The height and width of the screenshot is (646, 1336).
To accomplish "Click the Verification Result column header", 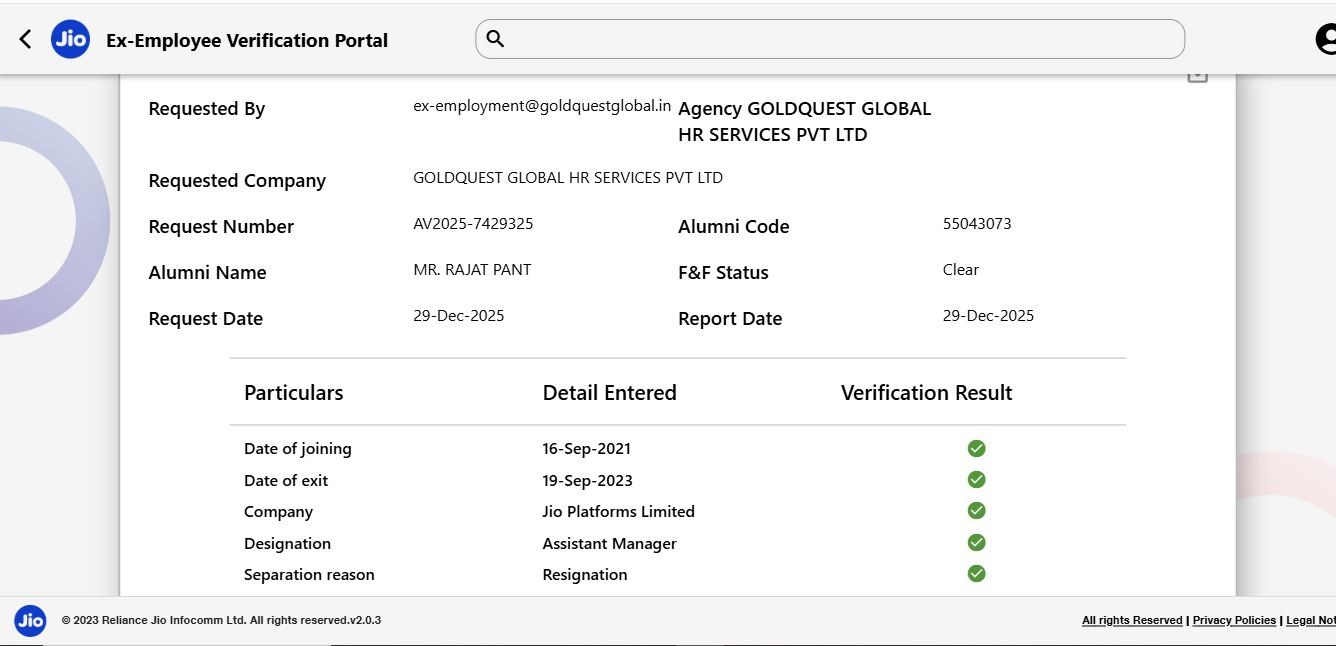I will click(x=926, y=393).
